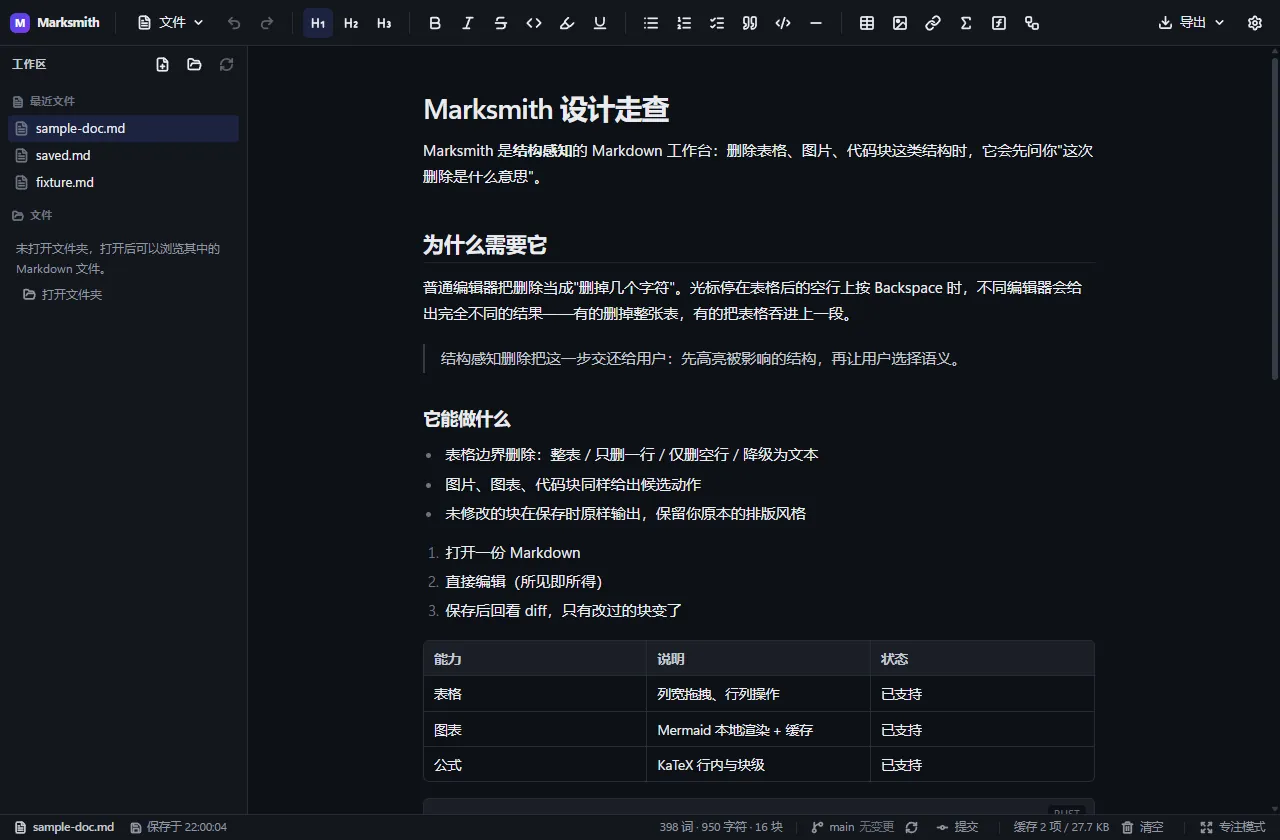Screen dimensions: 1280x840
Task: Click the 文件 section header in sidebar
Action: 32,215
